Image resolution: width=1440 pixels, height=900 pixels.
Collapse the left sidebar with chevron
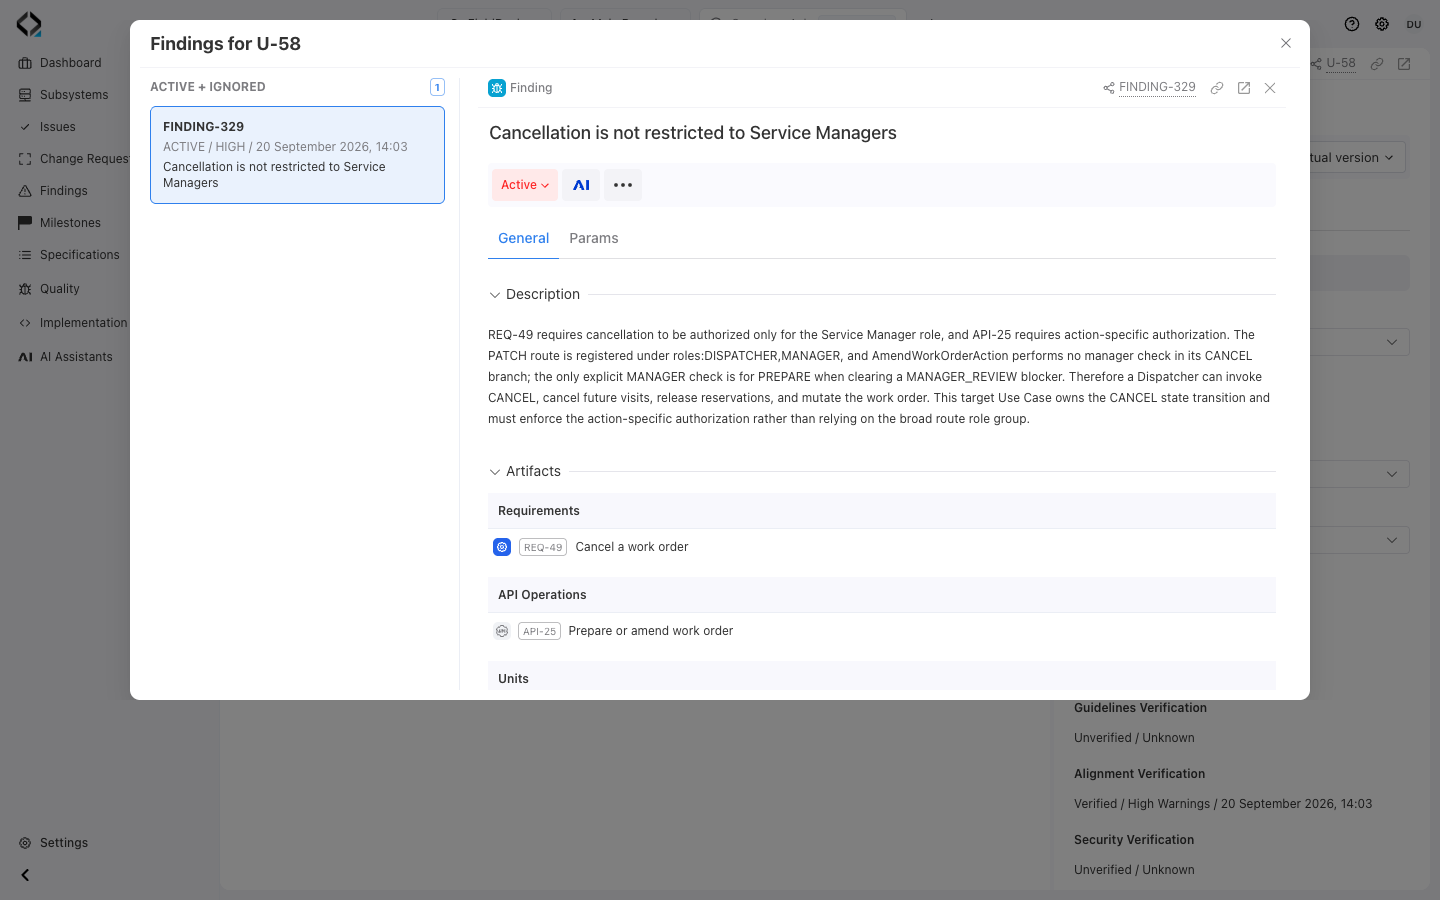(25, 875)
